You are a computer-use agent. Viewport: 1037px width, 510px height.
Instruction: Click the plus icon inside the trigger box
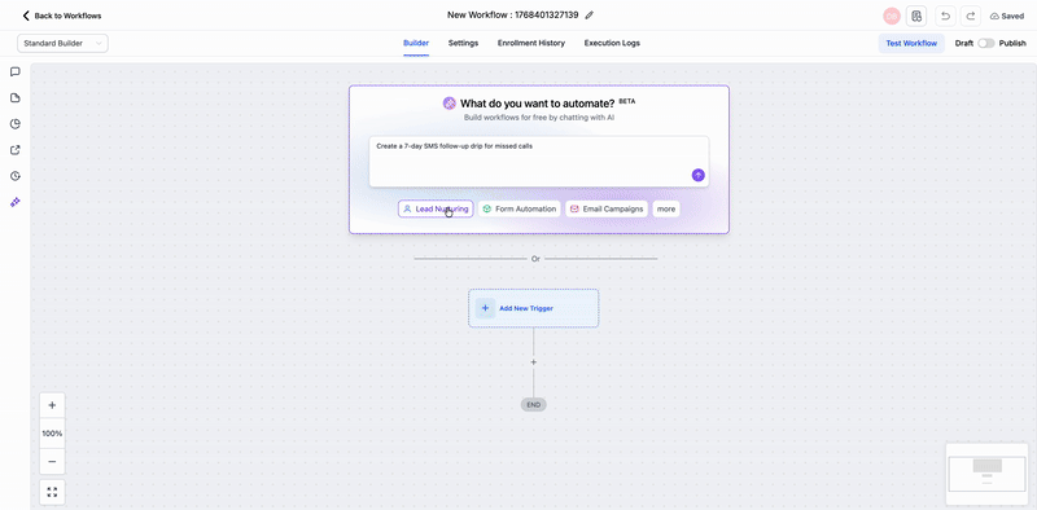tap(485, 308)
